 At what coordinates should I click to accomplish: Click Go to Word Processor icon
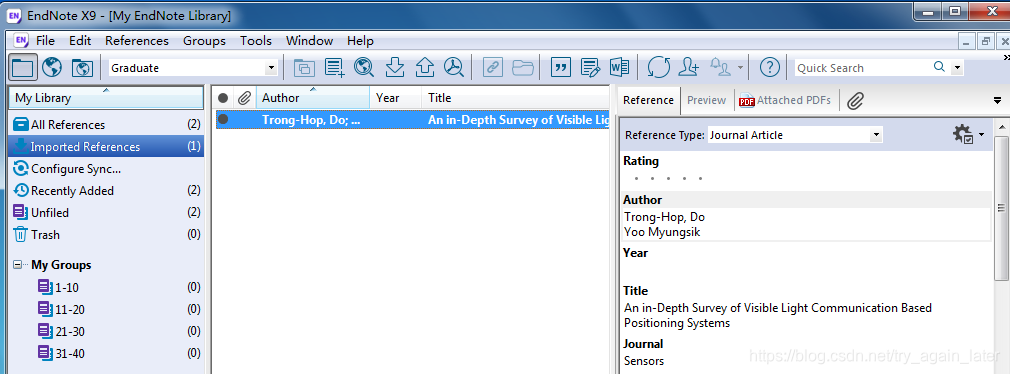[619, 67]
